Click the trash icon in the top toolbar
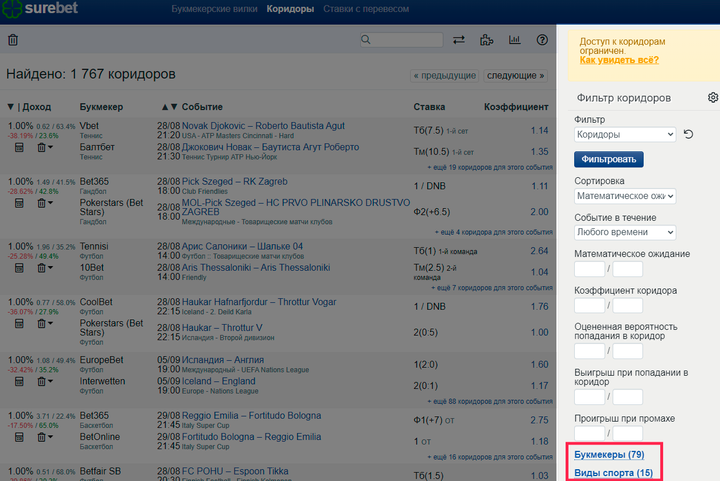Viewport: 720px width, 481px height. 13,40
